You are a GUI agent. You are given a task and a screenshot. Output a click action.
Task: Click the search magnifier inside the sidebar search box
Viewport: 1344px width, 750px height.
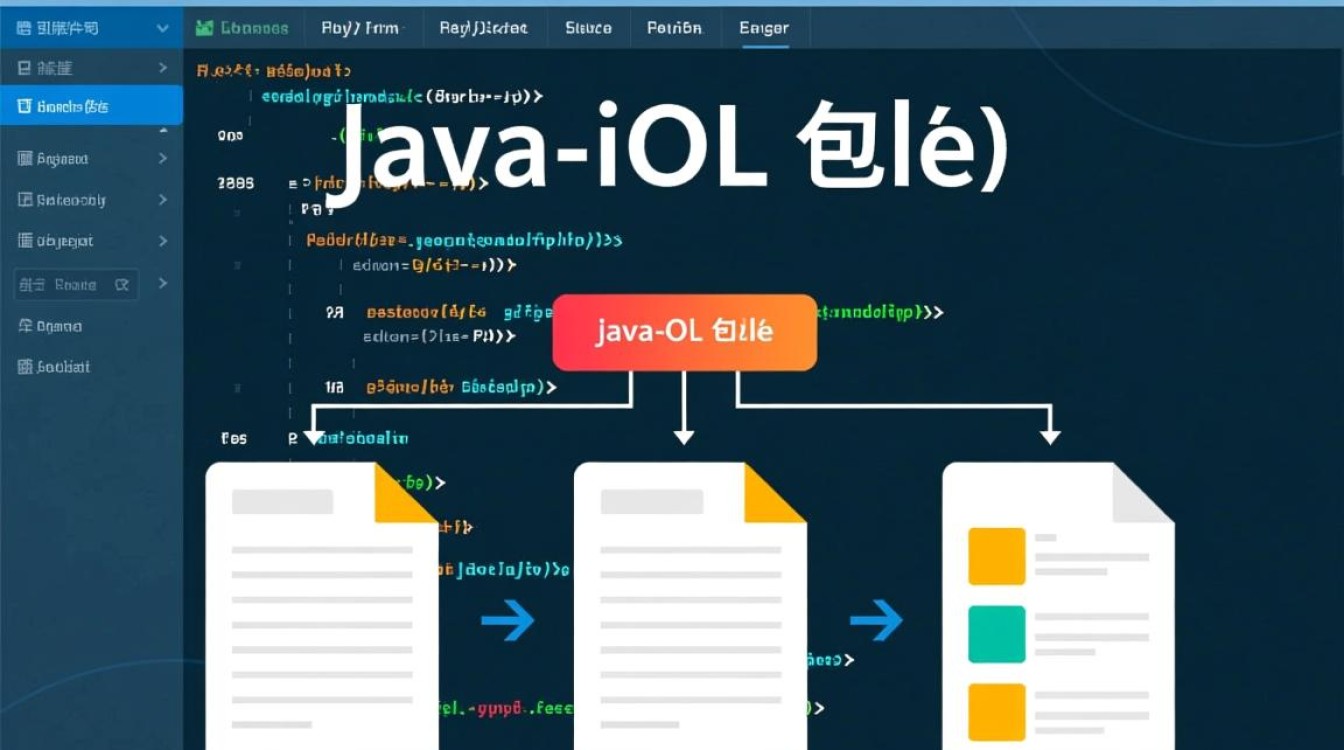122,284
